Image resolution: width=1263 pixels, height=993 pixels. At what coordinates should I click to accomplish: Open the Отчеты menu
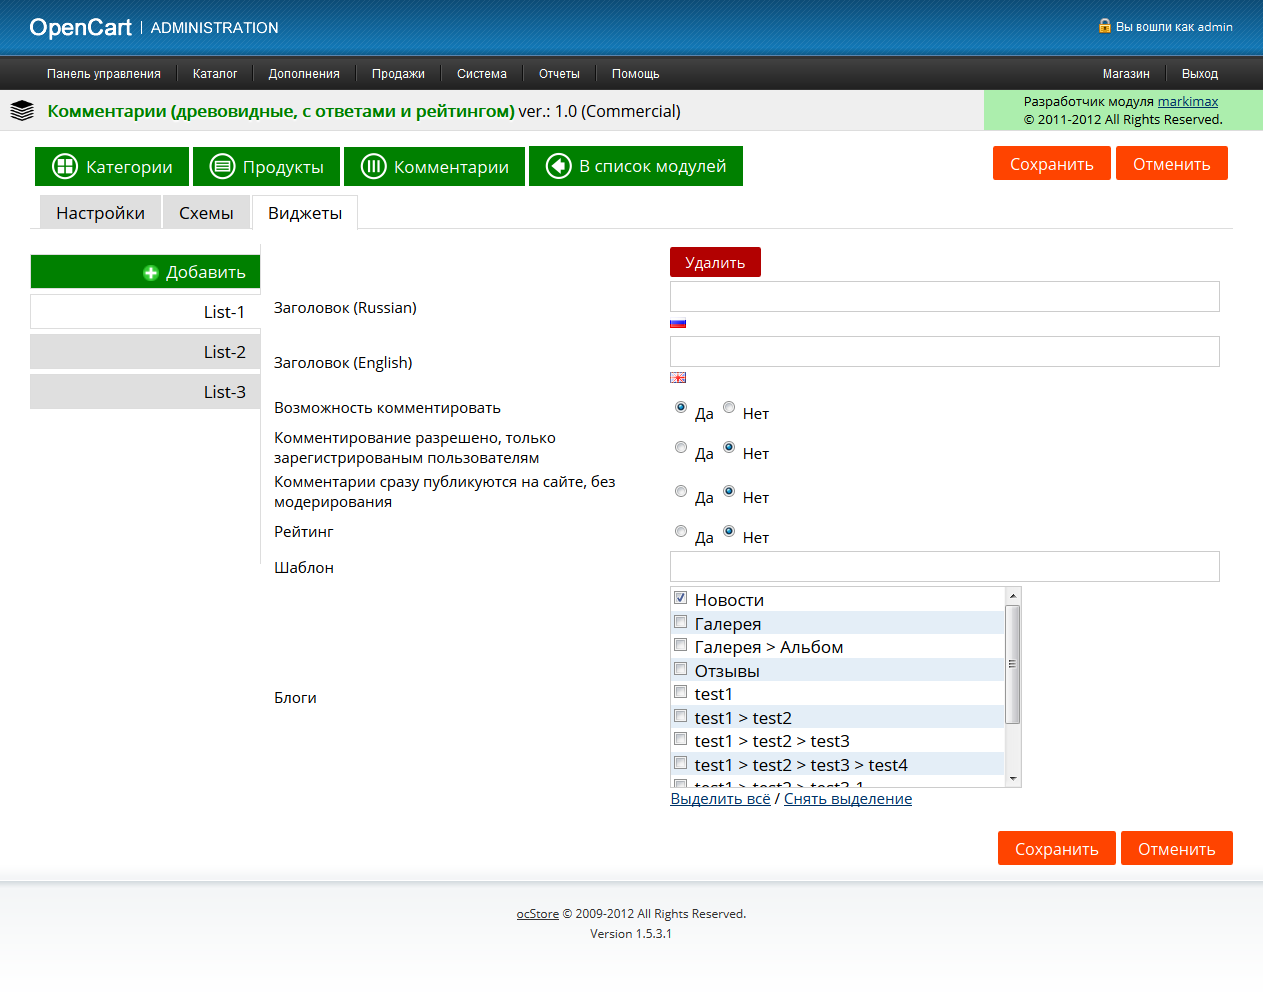559,74
